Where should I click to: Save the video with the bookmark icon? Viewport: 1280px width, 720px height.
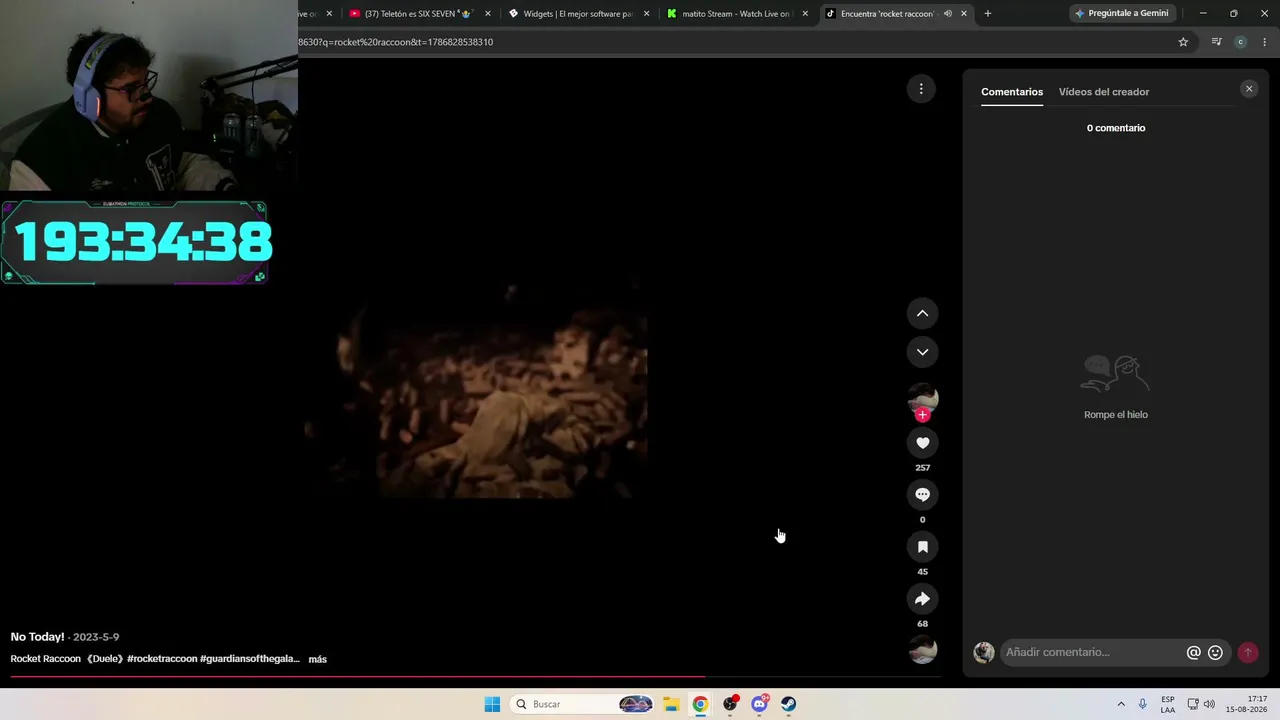pyautogui.click(x=922, y=547)
